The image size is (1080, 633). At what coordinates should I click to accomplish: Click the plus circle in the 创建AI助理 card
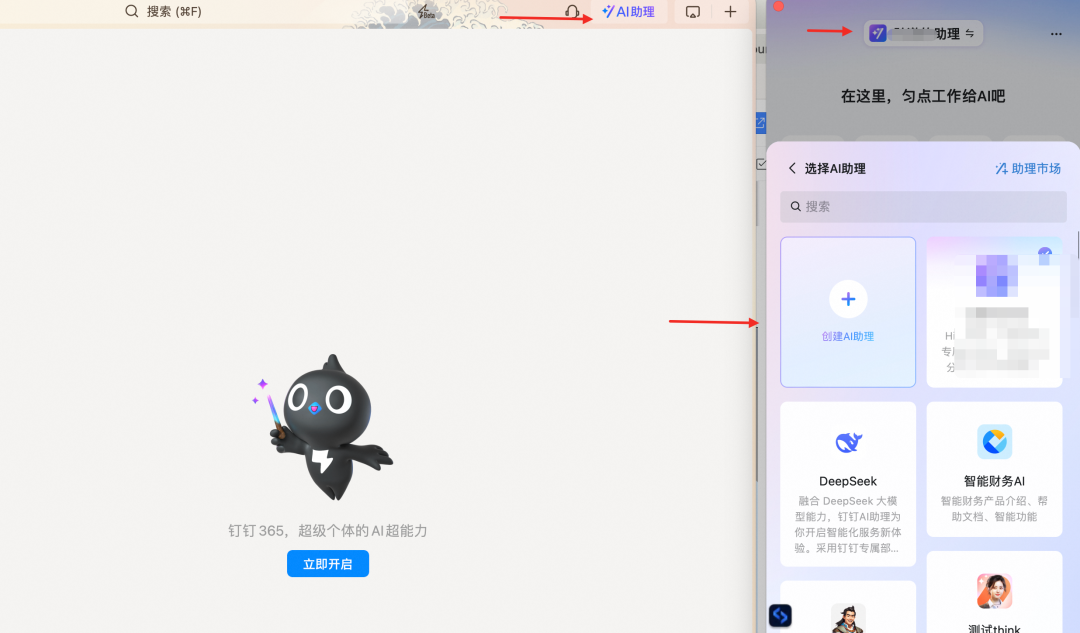pyautogui.click(x=848, y=299)
